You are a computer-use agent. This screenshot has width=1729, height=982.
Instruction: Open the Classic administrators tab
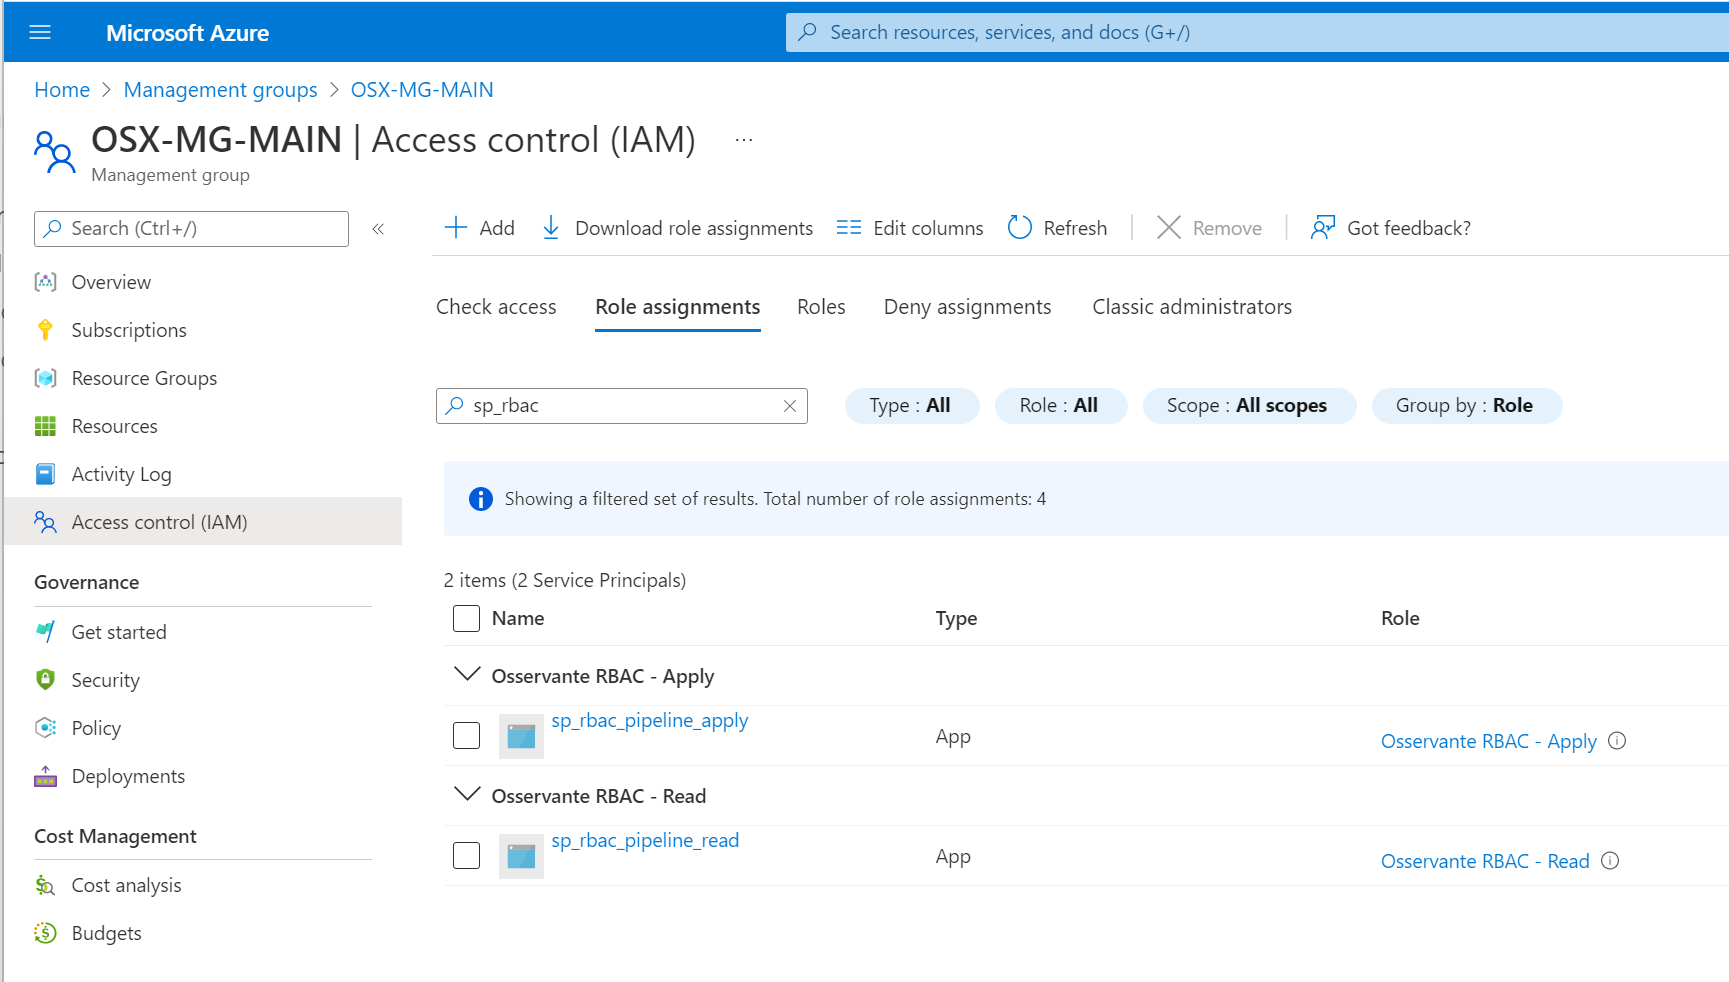[x=1192, y=307]
